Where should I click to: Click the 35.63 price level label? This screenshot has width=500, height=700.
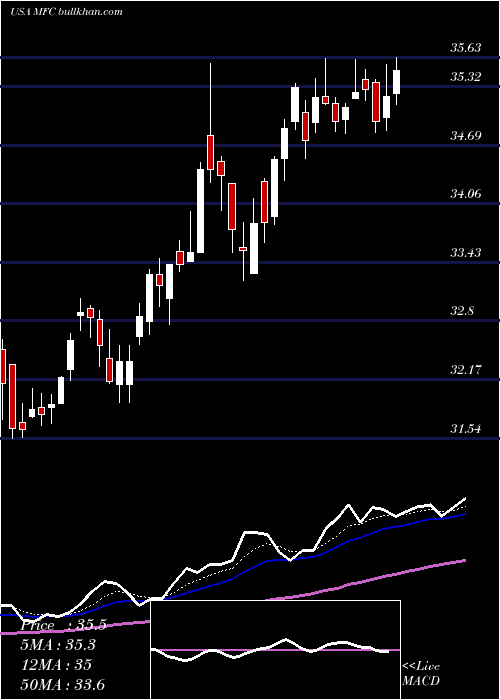click(x=466, y=48)
